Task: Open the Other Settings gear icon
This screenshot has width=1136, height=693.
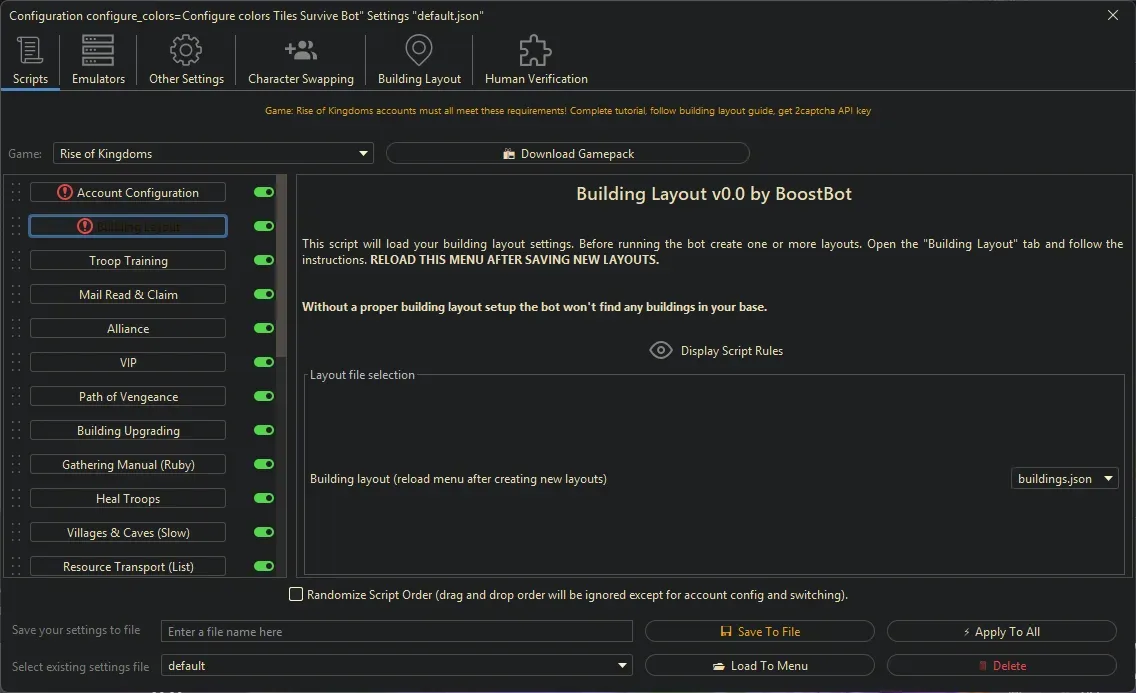Action: (185, 48)
